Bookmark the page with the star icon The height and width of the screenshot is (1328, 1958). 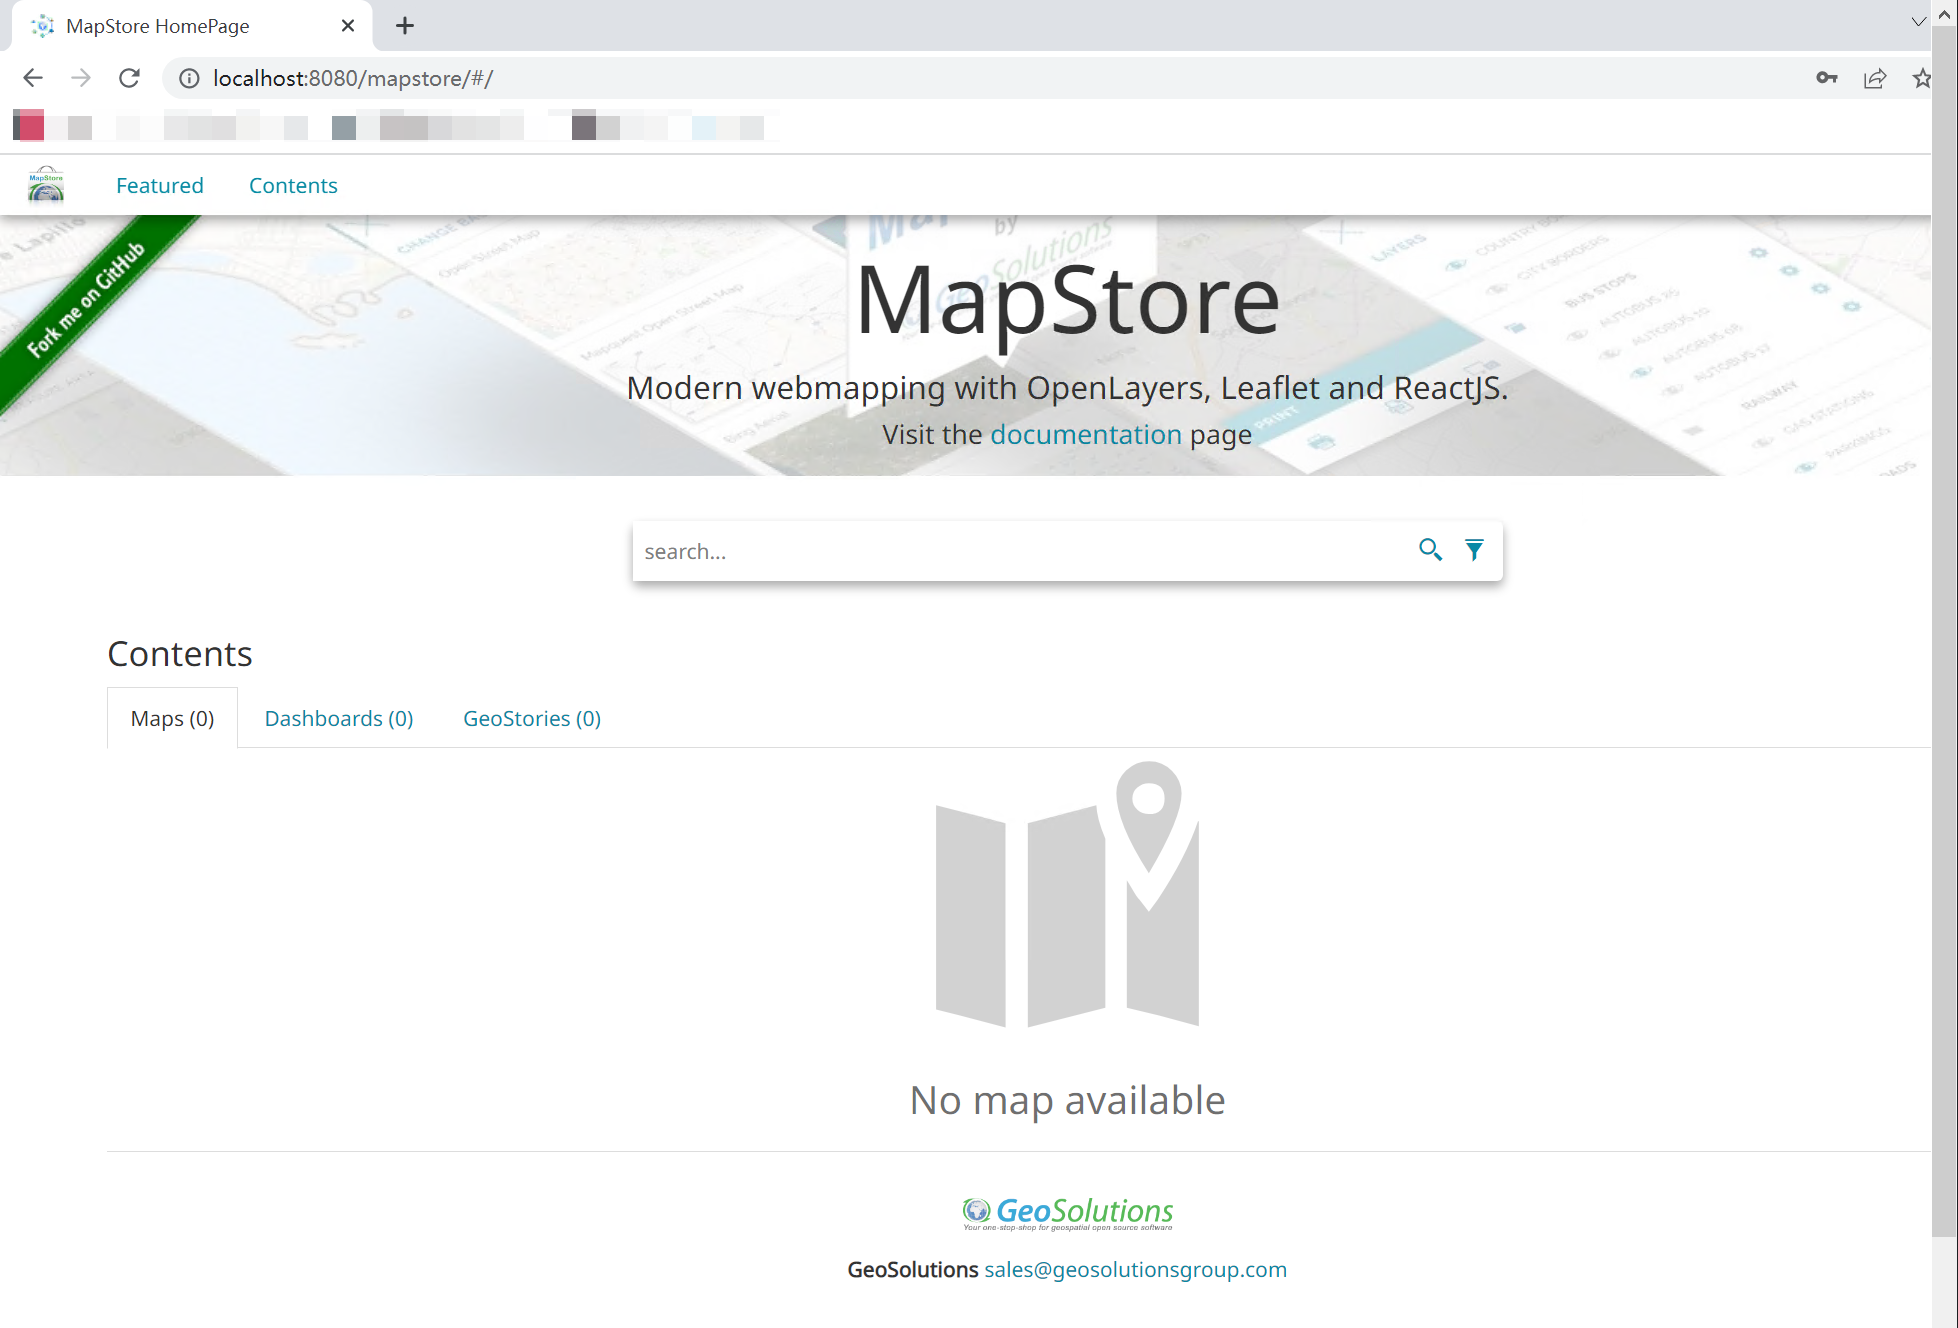pyautogui.click(x=1921, y=78)
